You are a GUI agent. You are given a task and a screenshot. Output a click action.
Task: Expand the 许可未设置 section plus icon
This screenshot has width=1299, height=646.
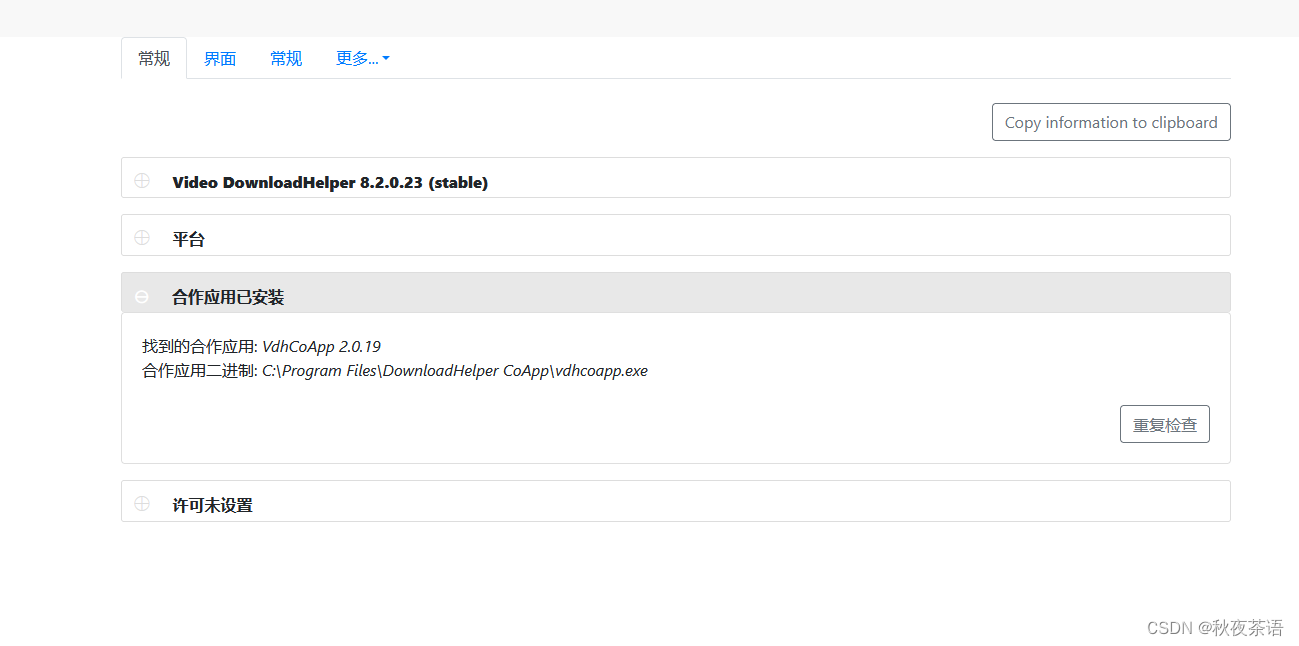[x=142, y=504]
